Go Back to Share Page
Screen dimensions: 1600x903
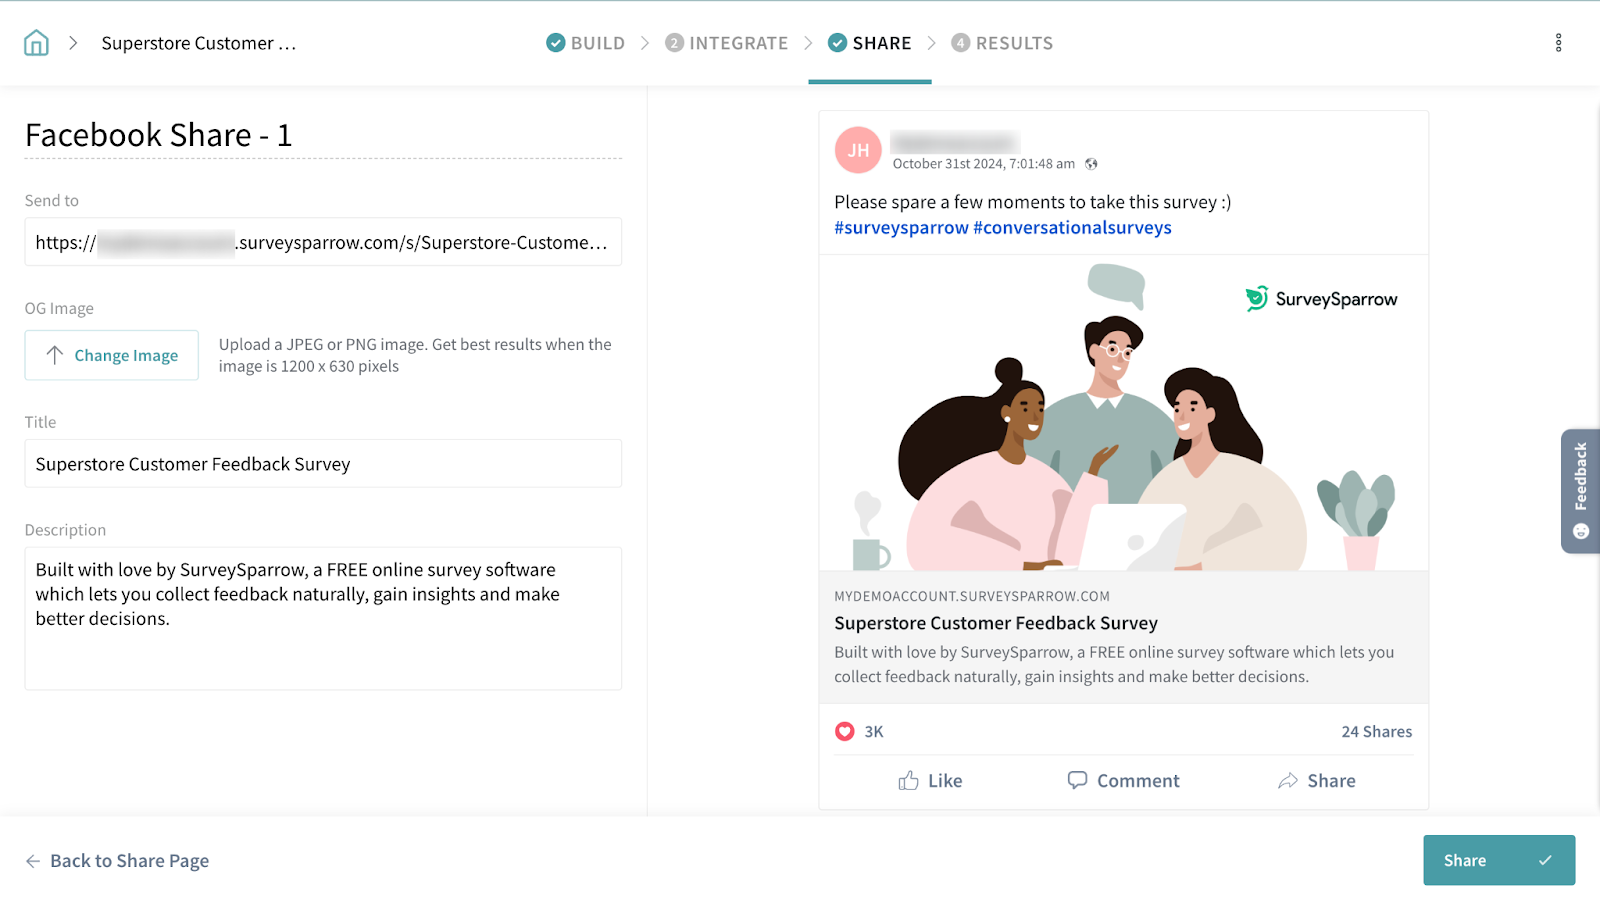pyautogui.click(x=117, y=861)
